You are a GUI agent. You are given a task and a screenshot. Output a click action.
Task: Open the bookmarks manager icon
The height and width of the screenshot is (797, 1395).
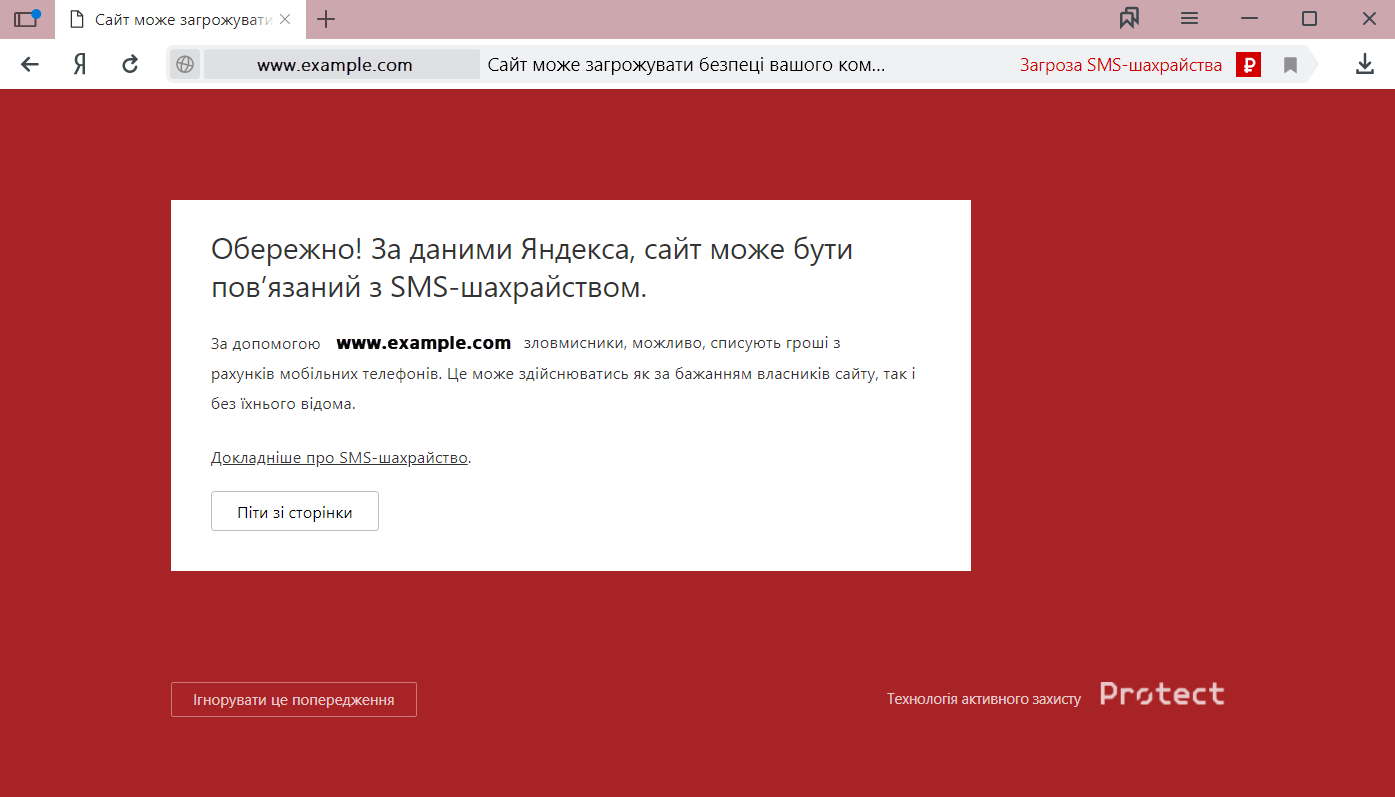click(x=1130, y=18)
